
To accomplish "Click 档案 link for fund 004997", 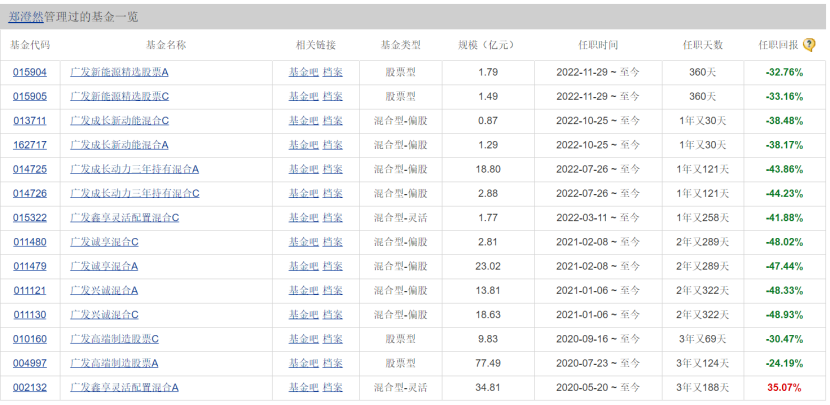I will [x=332, y=363].
